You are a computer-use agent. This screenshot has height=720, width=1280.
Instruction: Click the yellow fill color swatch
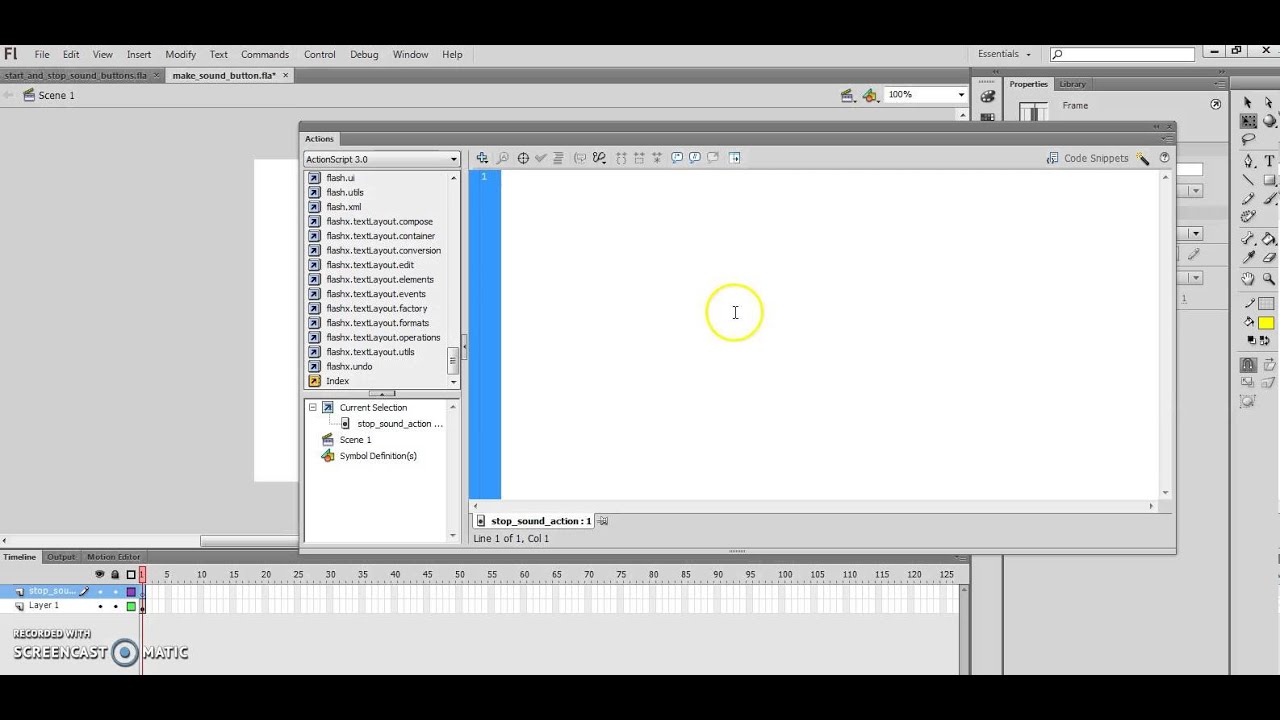pyautogui.click(x=1266, y=323)
